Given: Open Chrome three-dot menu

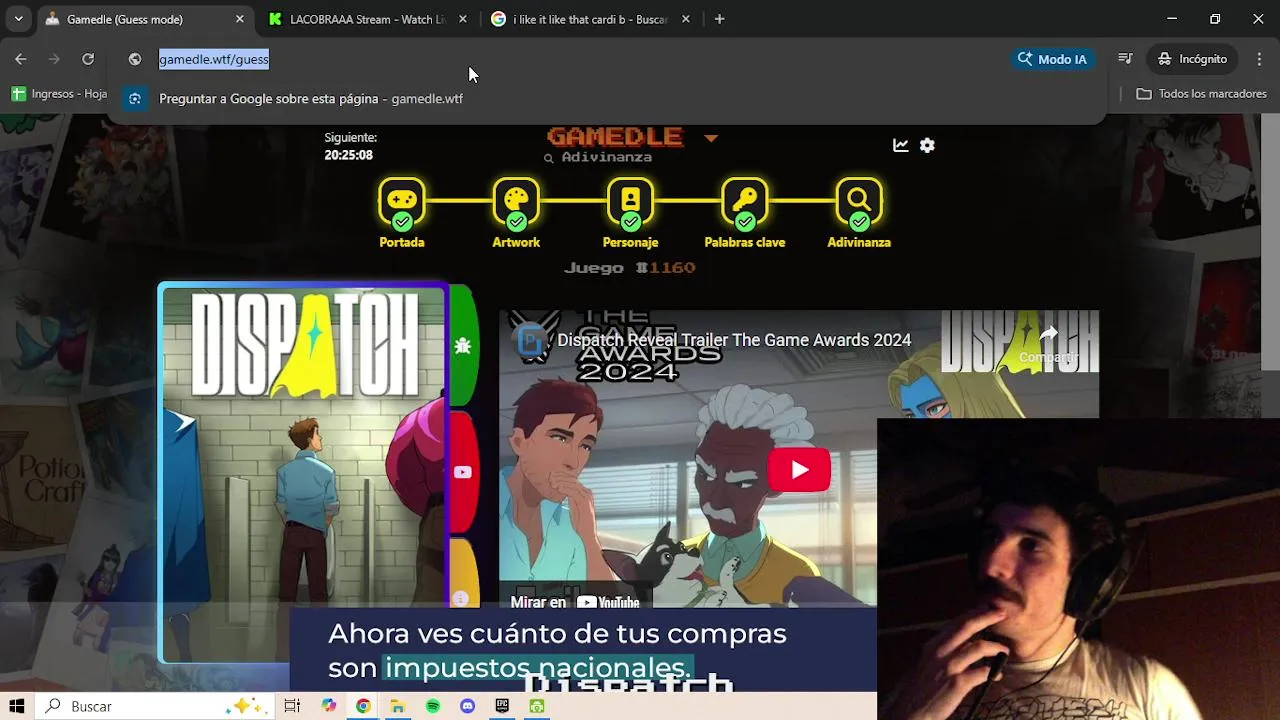Looking at the screenshot, I should (x=1259, y=59).
